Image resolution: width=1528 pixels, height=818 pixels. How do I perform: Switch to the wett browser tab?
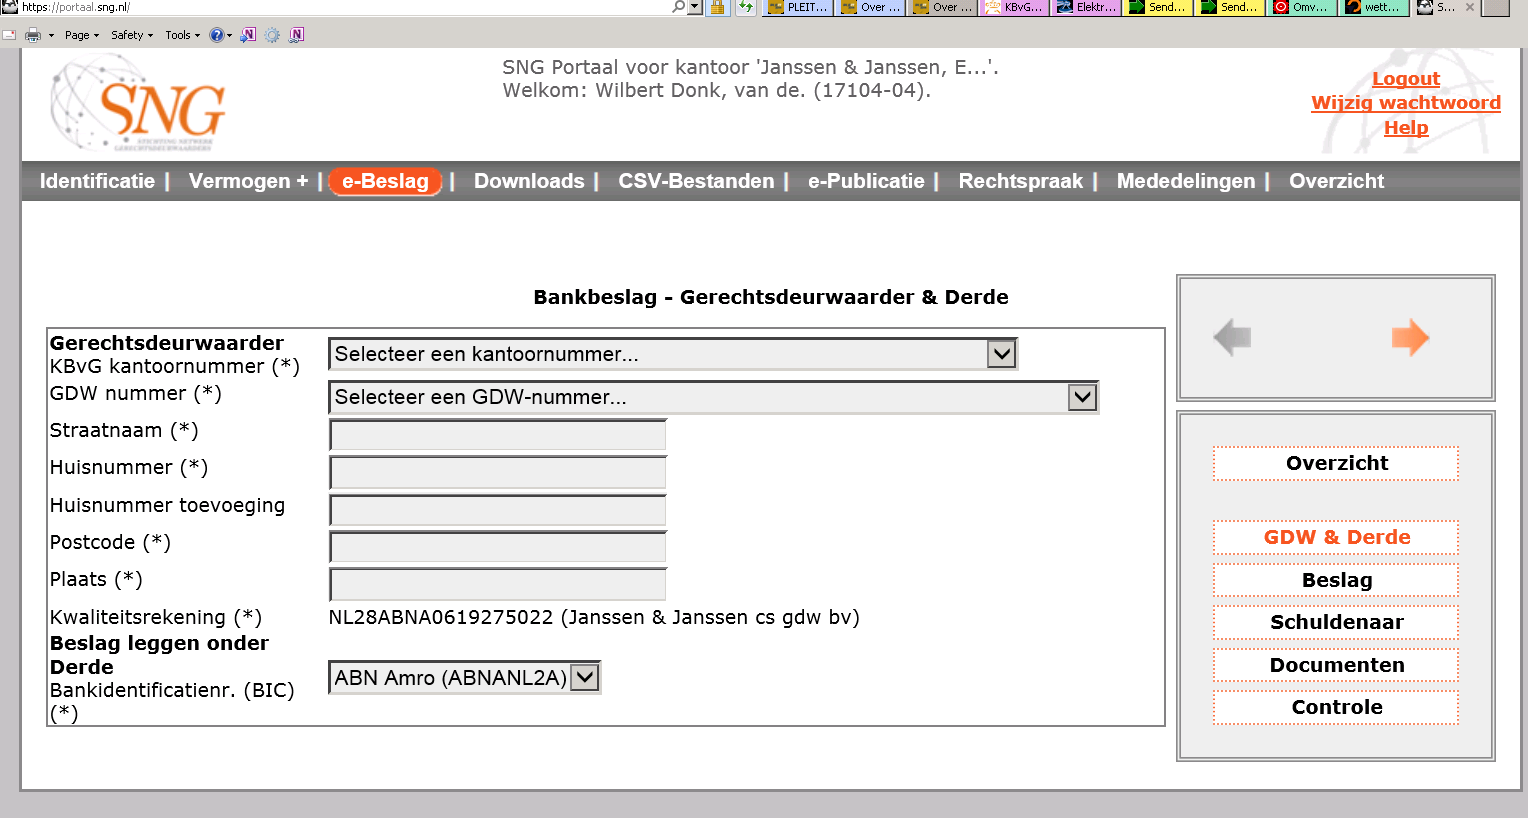(1374, 7)
